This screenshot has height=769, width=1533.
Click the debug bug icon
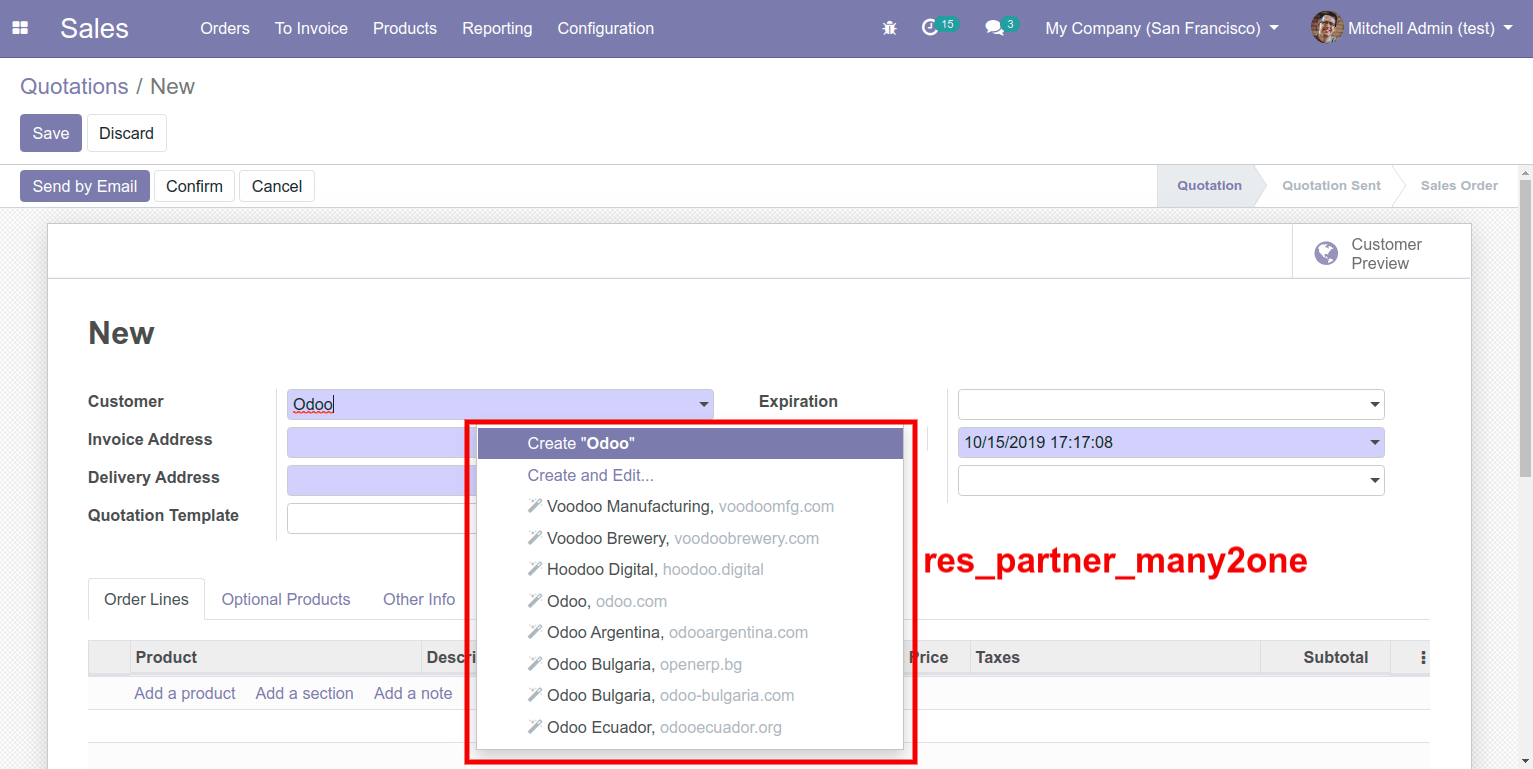click(889, 28)
